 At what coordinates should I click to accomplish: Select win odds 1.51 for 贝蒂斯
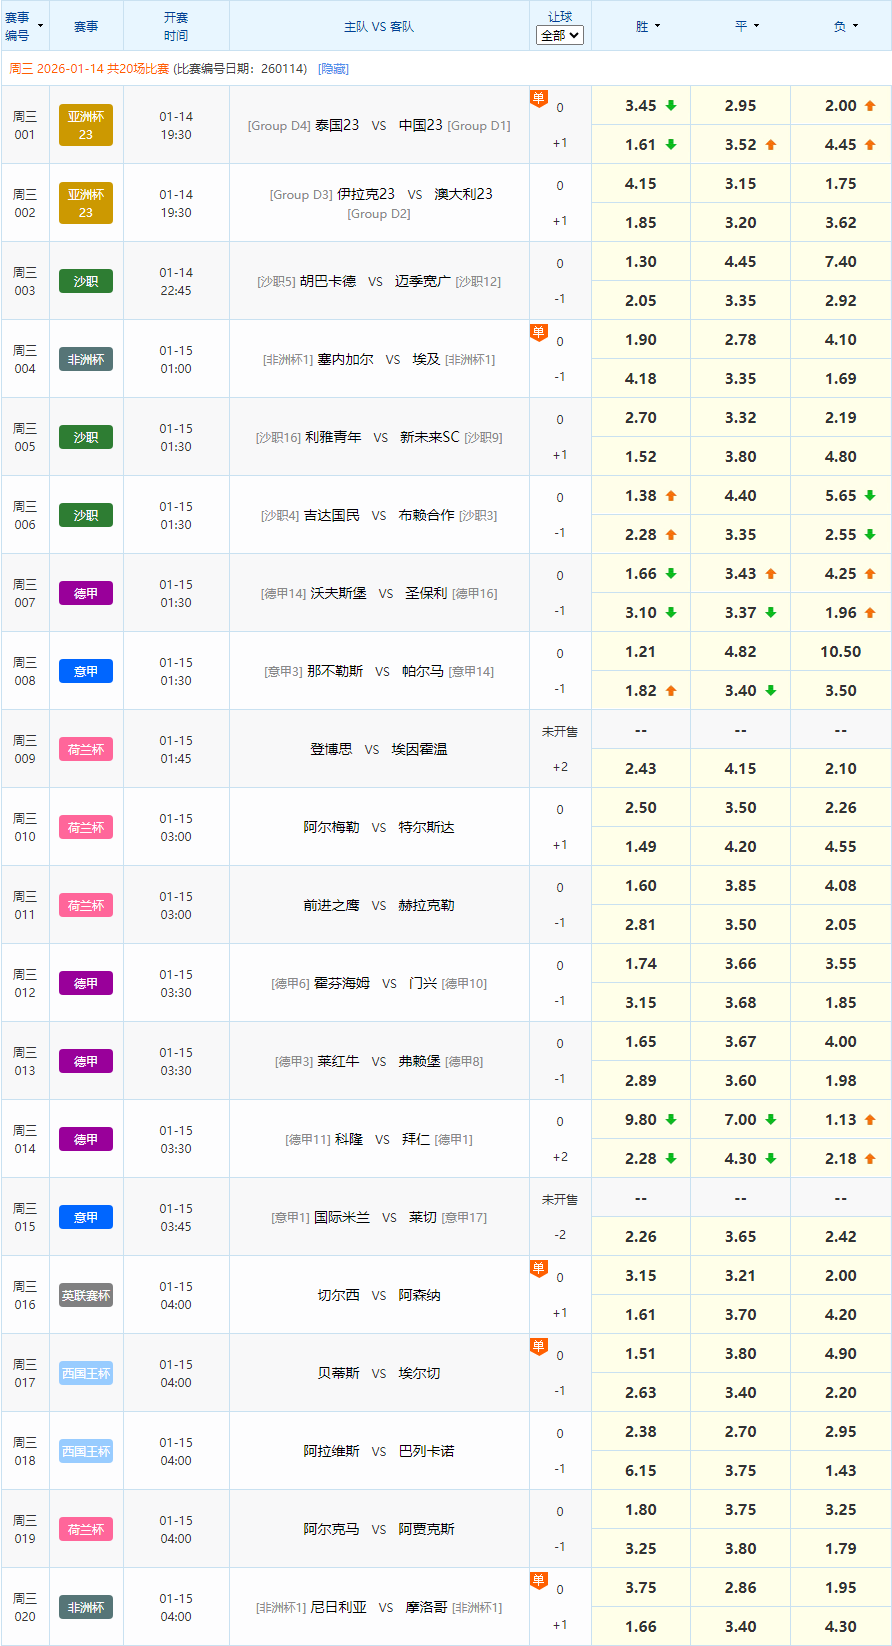click(x=641, y=1353)
